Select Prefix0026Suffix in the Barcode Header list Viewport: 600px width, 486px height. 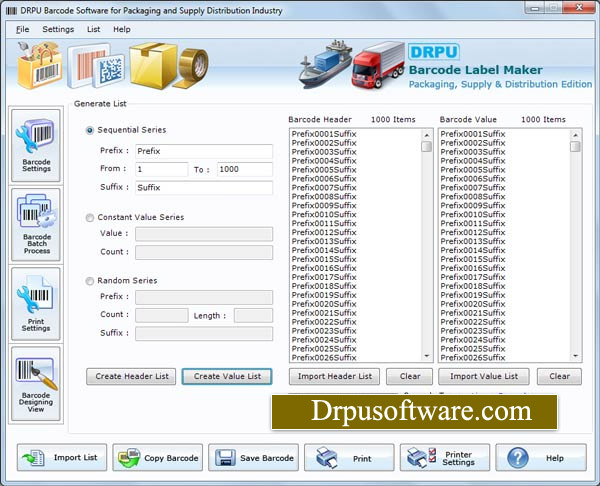coord(324,358)
